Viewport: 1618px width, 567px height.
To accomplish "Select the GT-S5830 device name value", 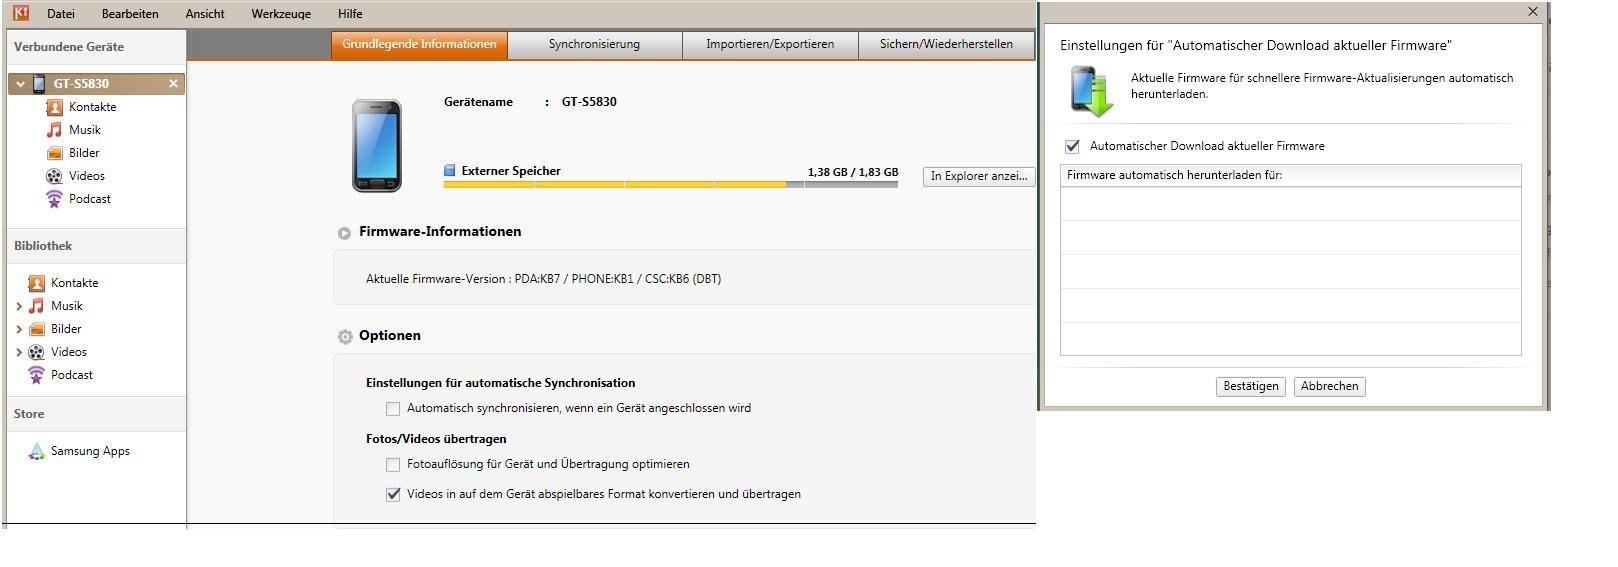I will [589, 102].
